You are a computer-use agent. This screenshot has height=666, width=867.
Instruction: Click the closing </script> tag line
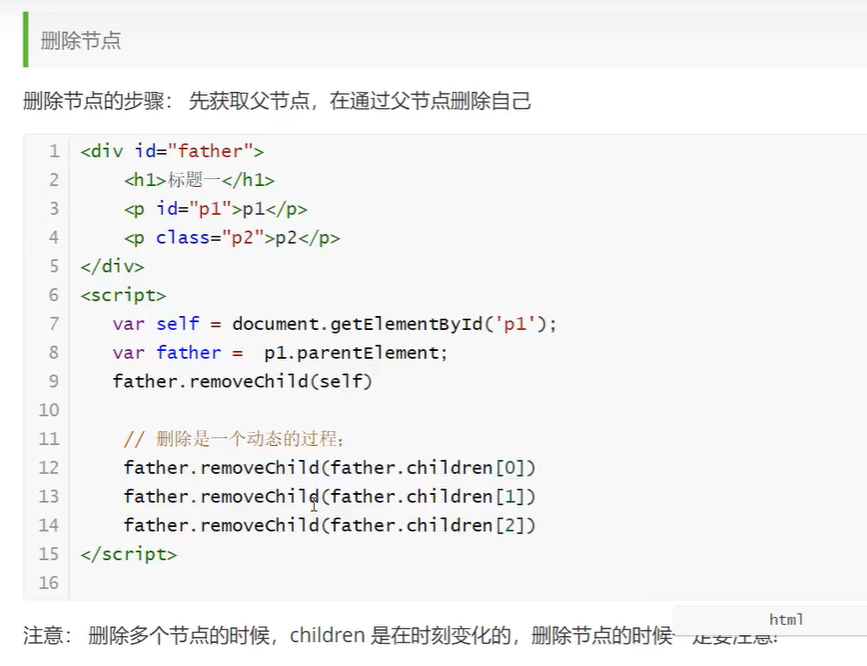(128, 554)
